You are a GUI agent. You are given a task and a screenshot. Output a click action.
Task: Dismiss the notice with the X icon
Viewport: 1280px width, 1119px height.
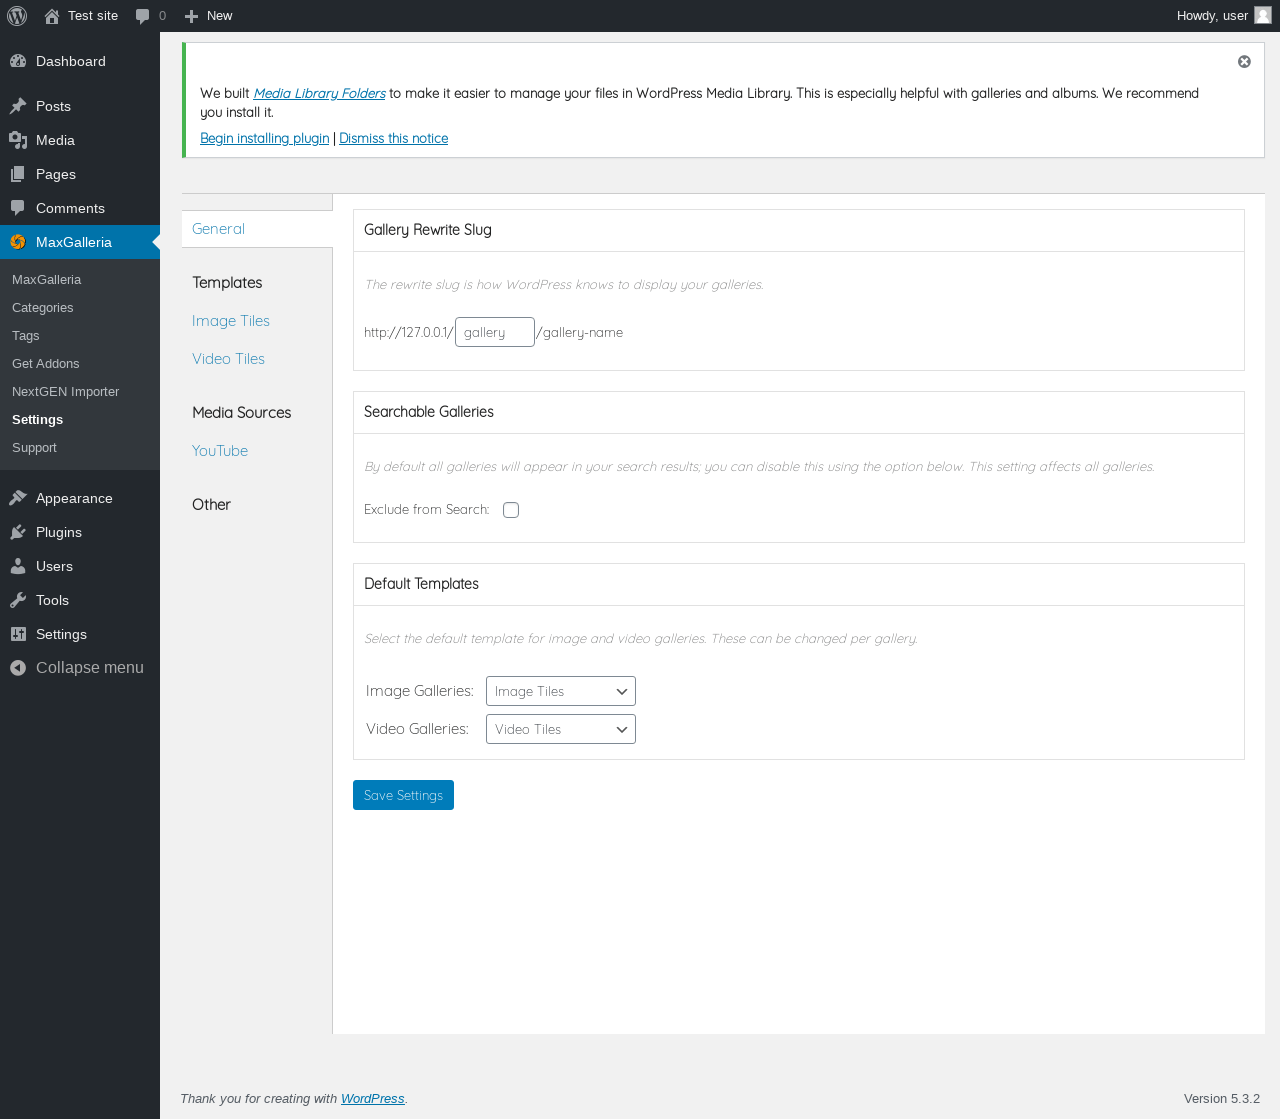[x=1244, y=62]
